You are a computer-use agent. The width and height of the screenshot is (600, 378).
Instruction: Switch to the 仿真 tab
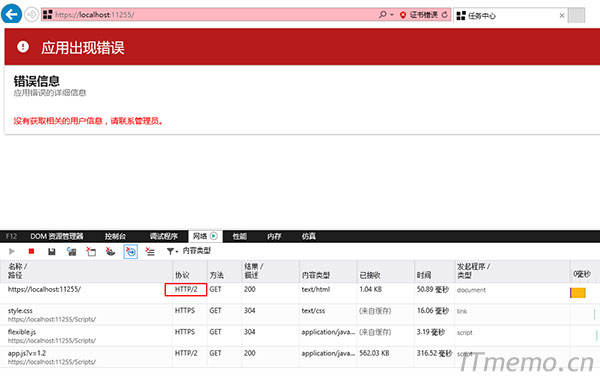pos(308,236)
